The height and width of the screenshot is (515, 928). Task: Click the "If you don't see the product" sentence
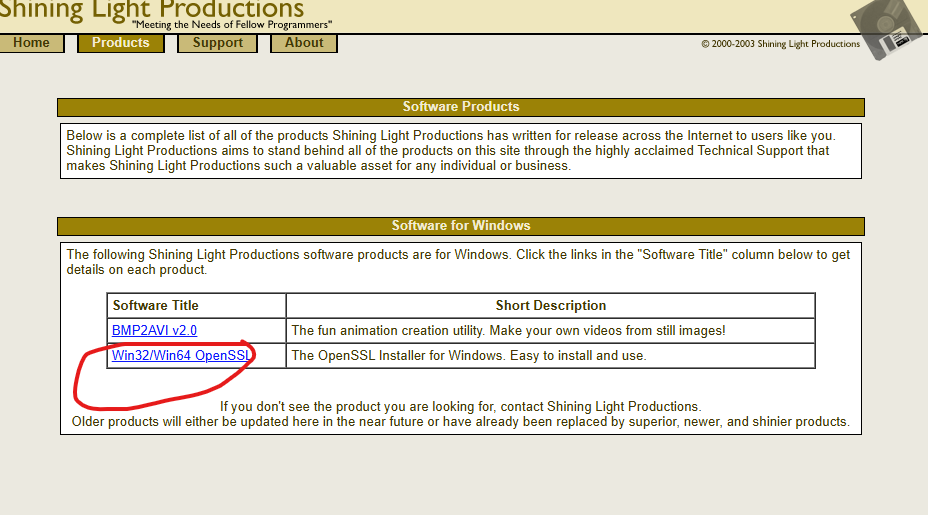click(460, 407)
